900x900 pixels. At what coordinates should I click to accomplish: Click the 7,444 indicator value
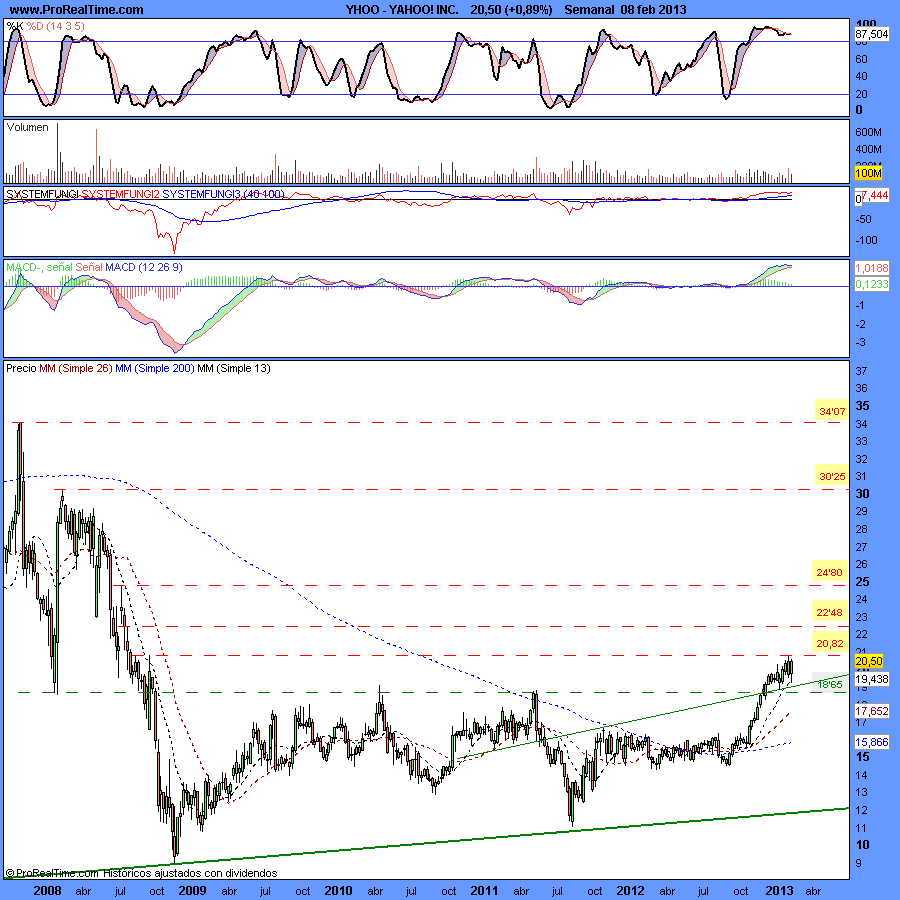tap(875, 195)
